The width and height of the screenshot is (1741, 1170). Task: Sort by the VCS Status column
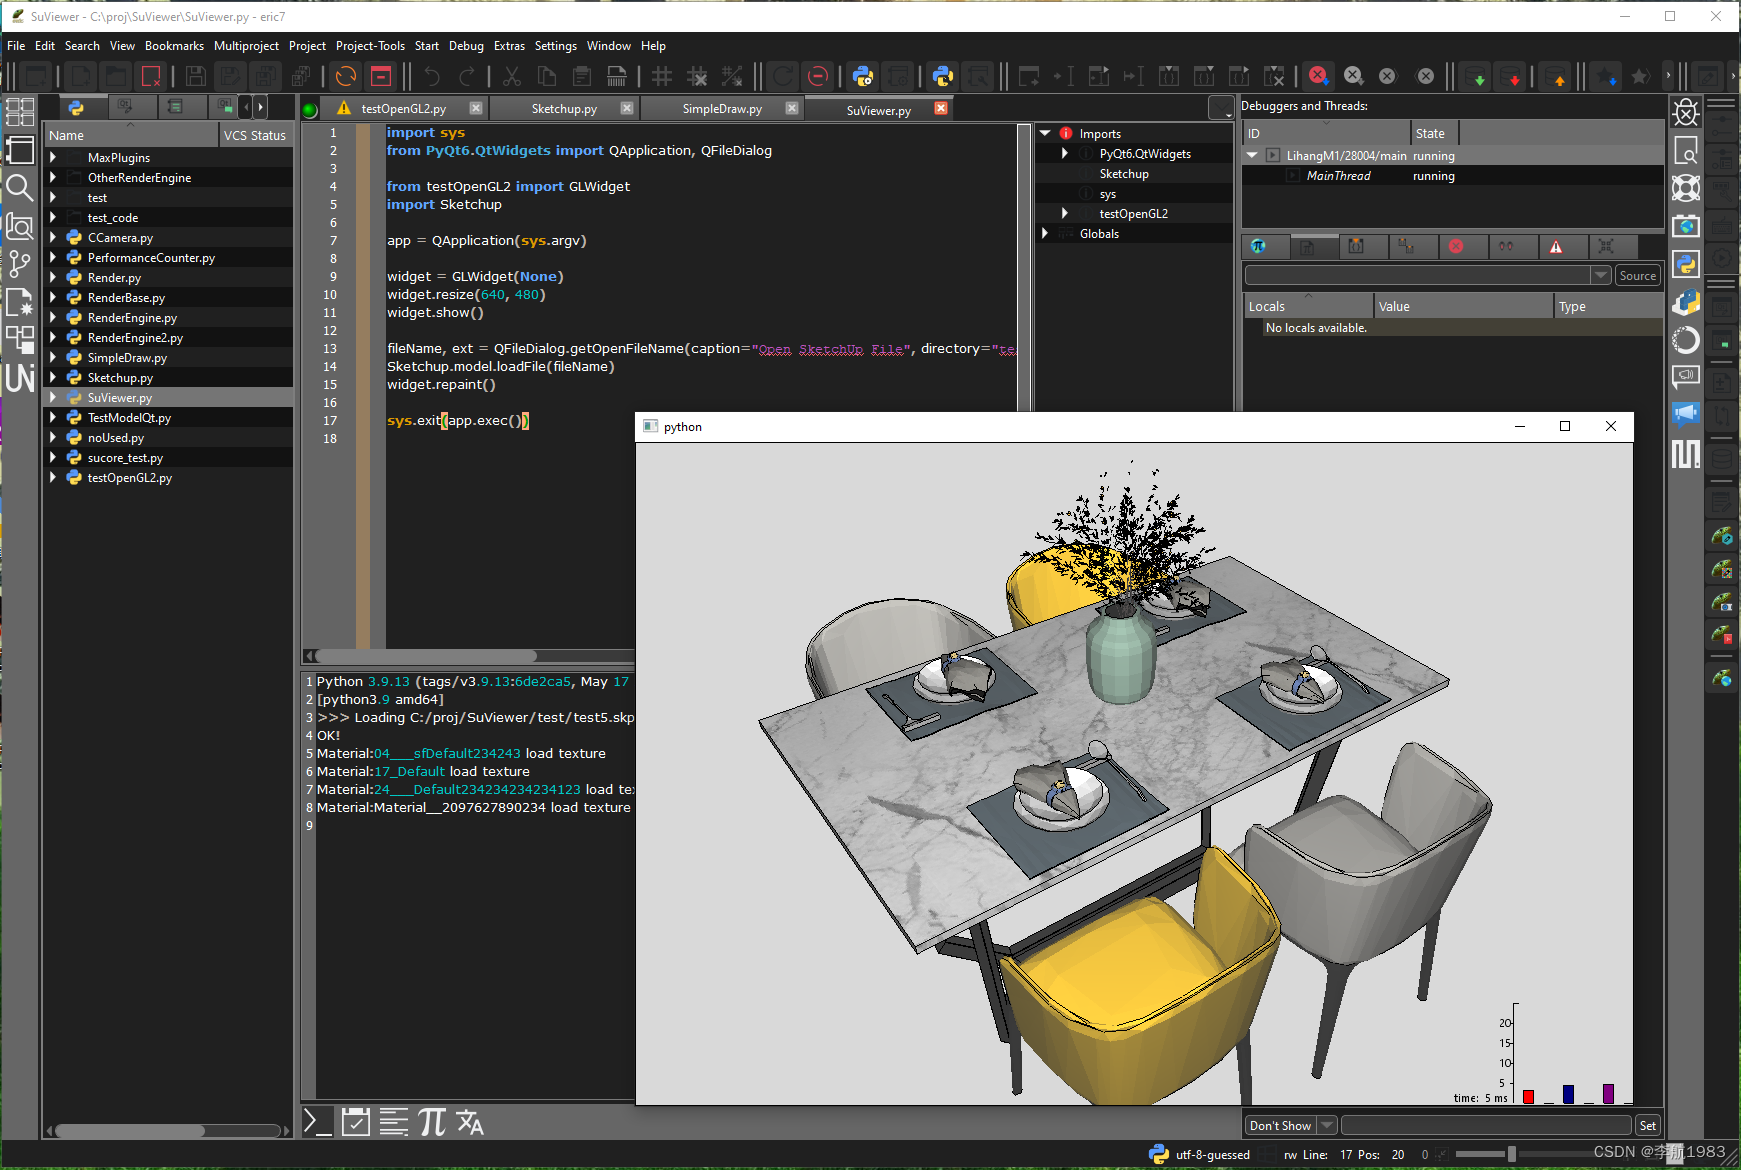point(255,135)
